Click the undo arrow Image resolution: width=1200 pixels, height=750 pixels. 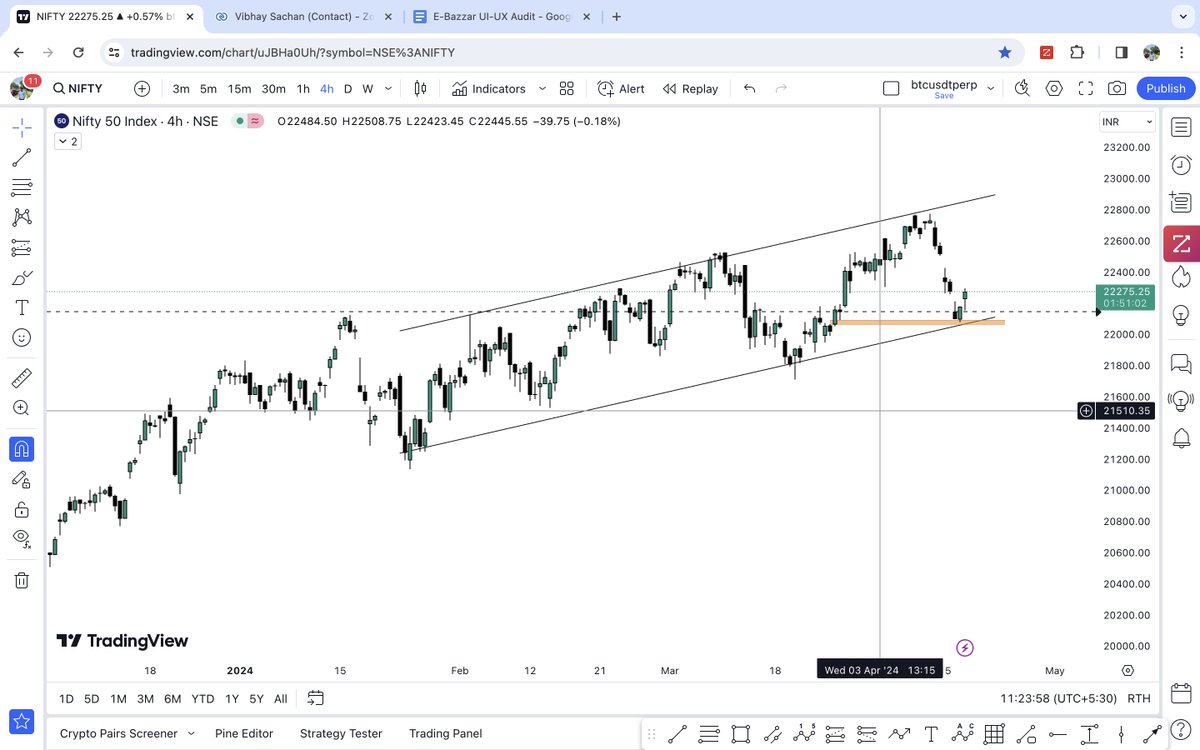[x=751, y=88]
